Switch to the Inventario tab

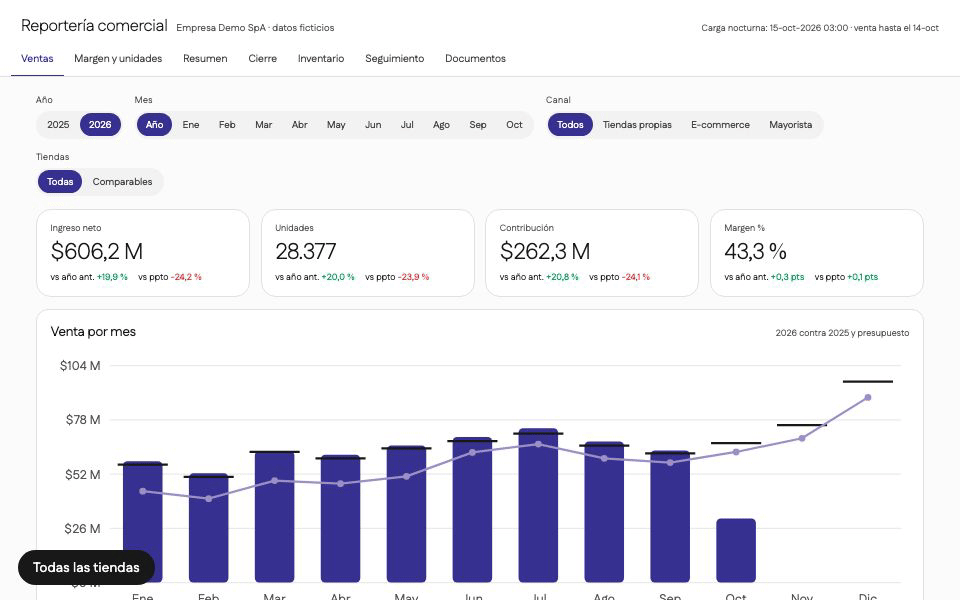coord(321,59)
